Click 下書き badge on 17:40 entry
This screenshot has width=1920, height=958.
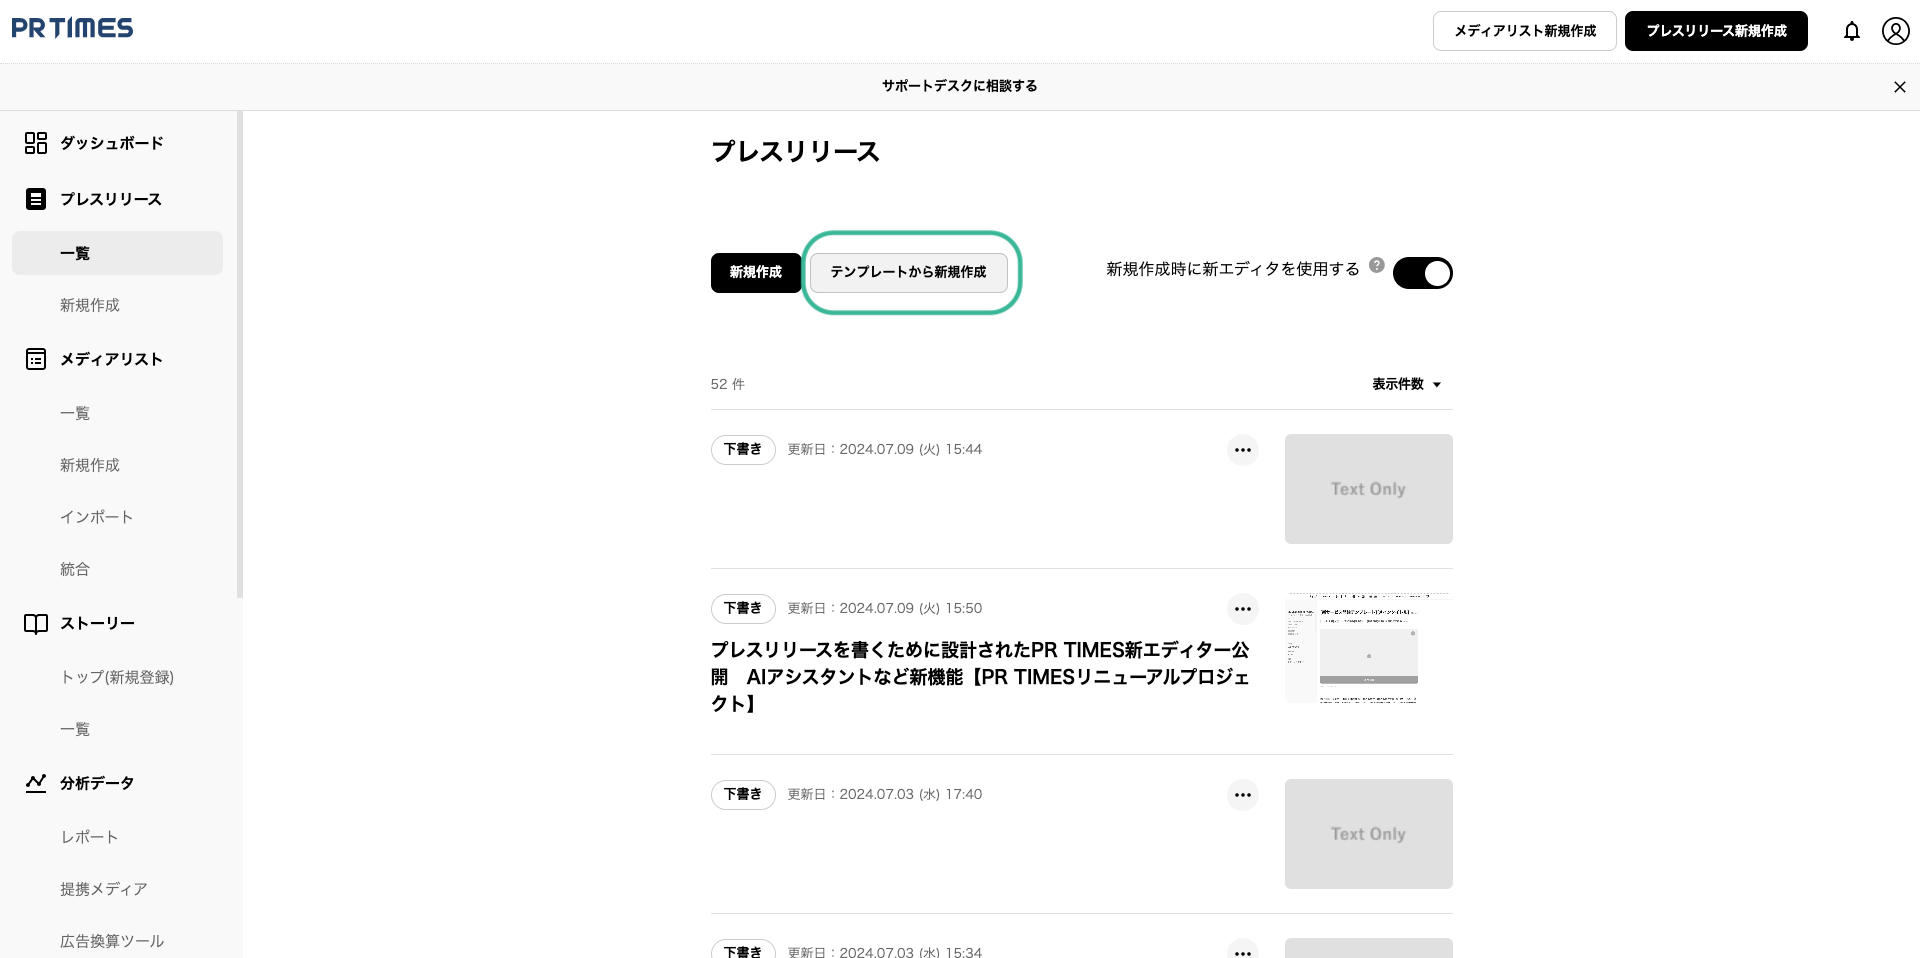tap(743, 795)
